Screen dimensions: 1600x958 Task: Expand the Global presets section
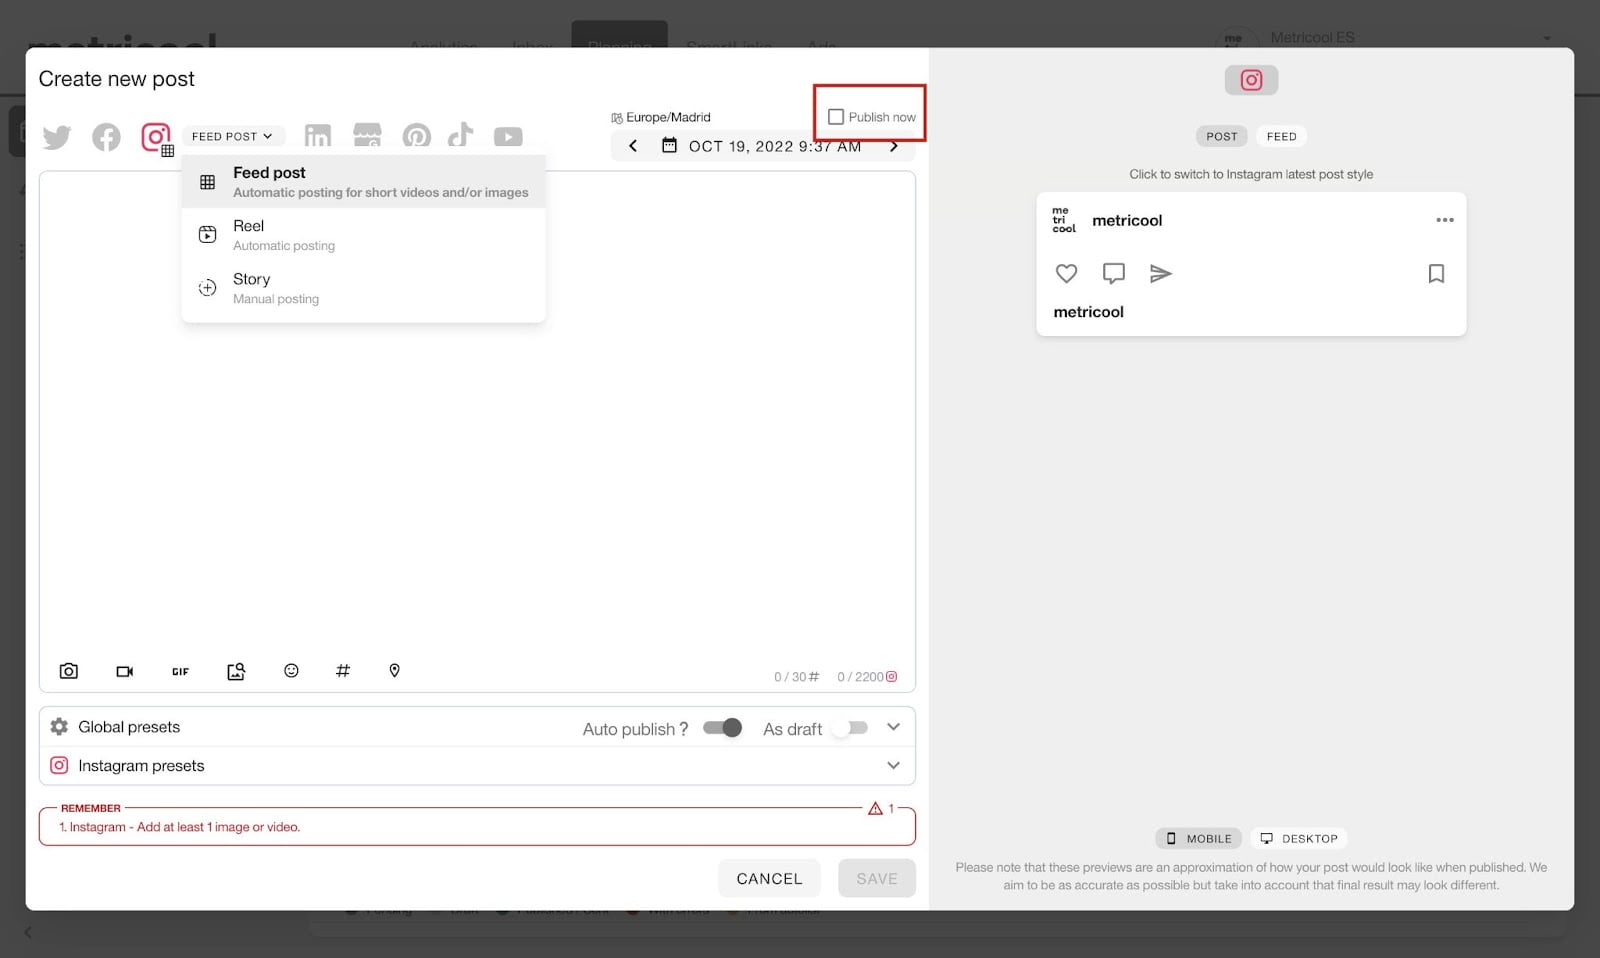click(x=893, y=727)
